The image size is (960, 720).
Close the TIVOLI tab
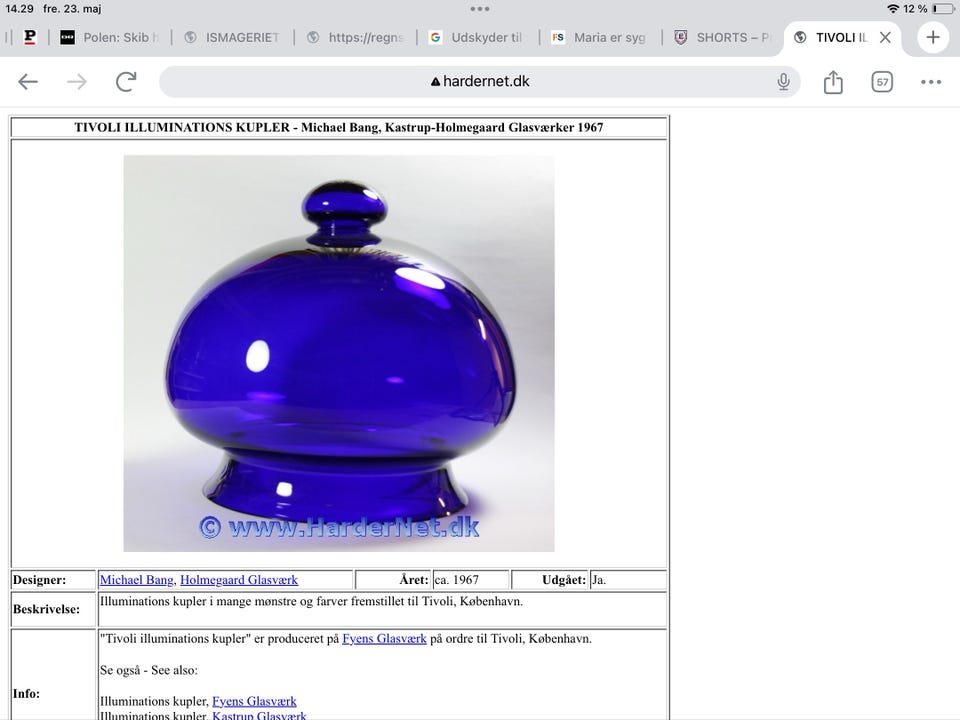(885, 37)
